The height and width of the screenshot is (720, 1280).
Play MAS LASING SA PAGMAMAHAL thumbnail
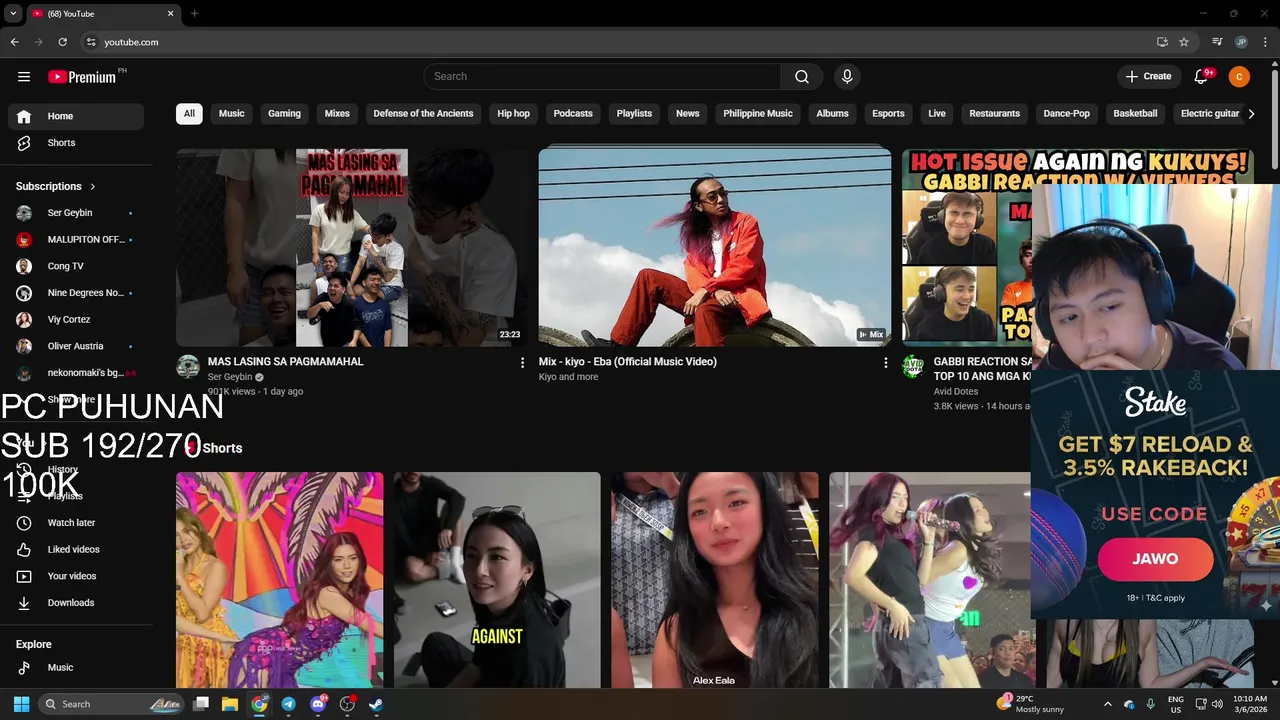pos(352,247)
